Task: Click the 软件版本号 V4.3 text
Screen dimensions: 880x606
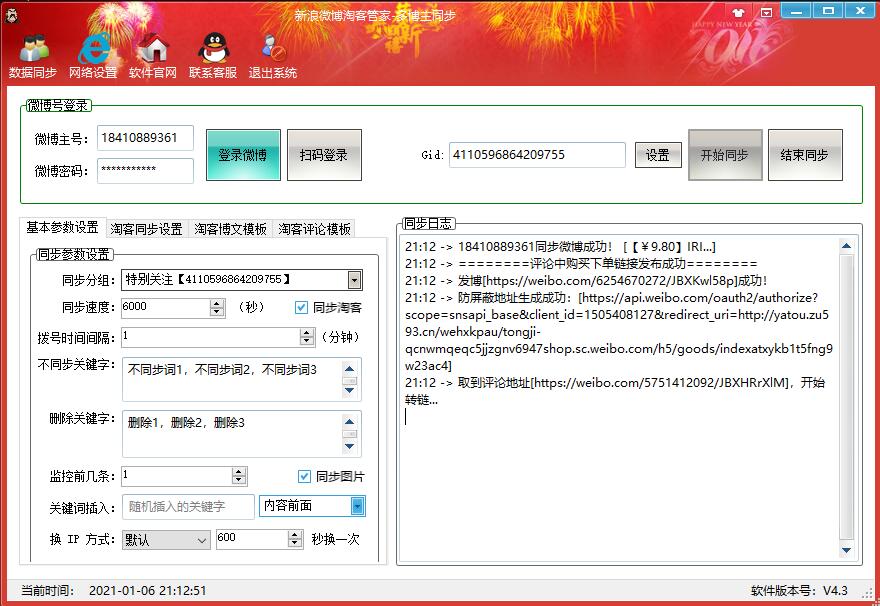Action: click(799, 590)
